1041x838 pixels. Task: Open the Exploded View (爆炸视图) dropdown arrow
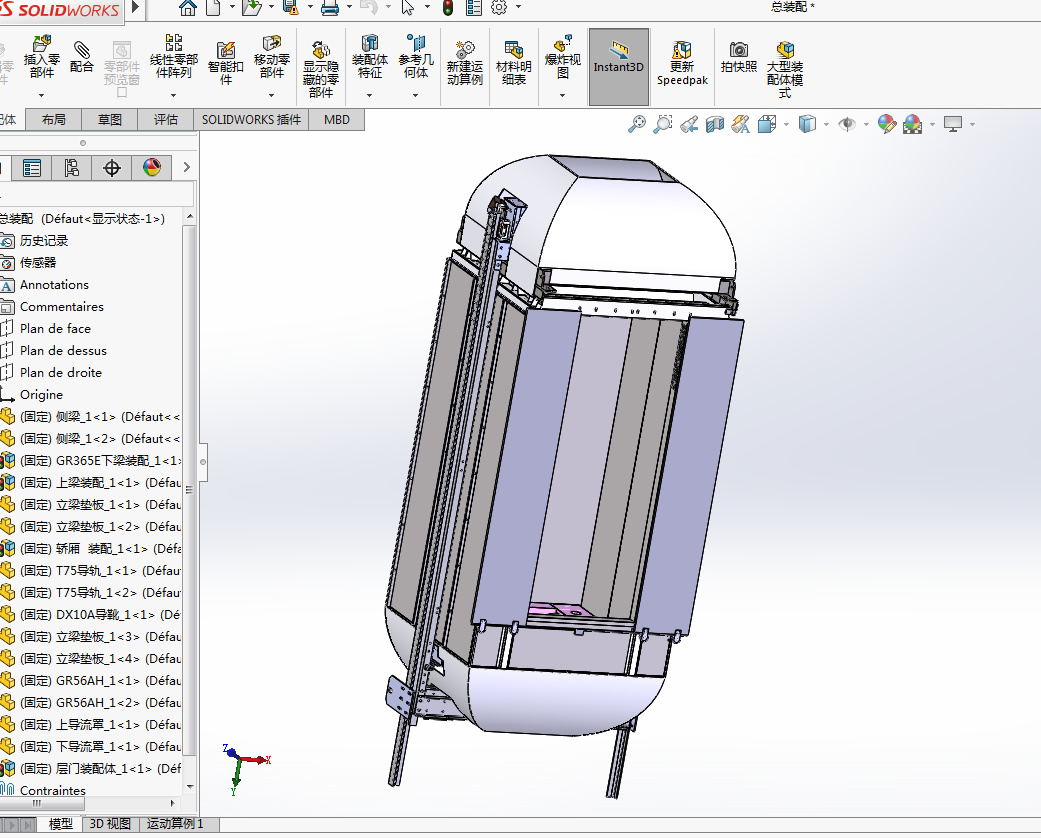[x=562, y=96]
